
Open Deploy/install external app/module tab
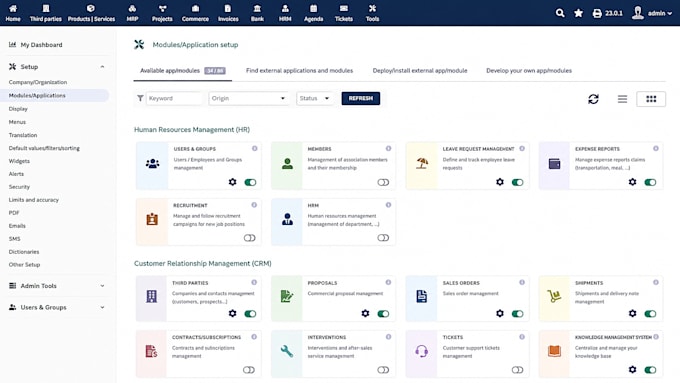[x=420, y=70]
